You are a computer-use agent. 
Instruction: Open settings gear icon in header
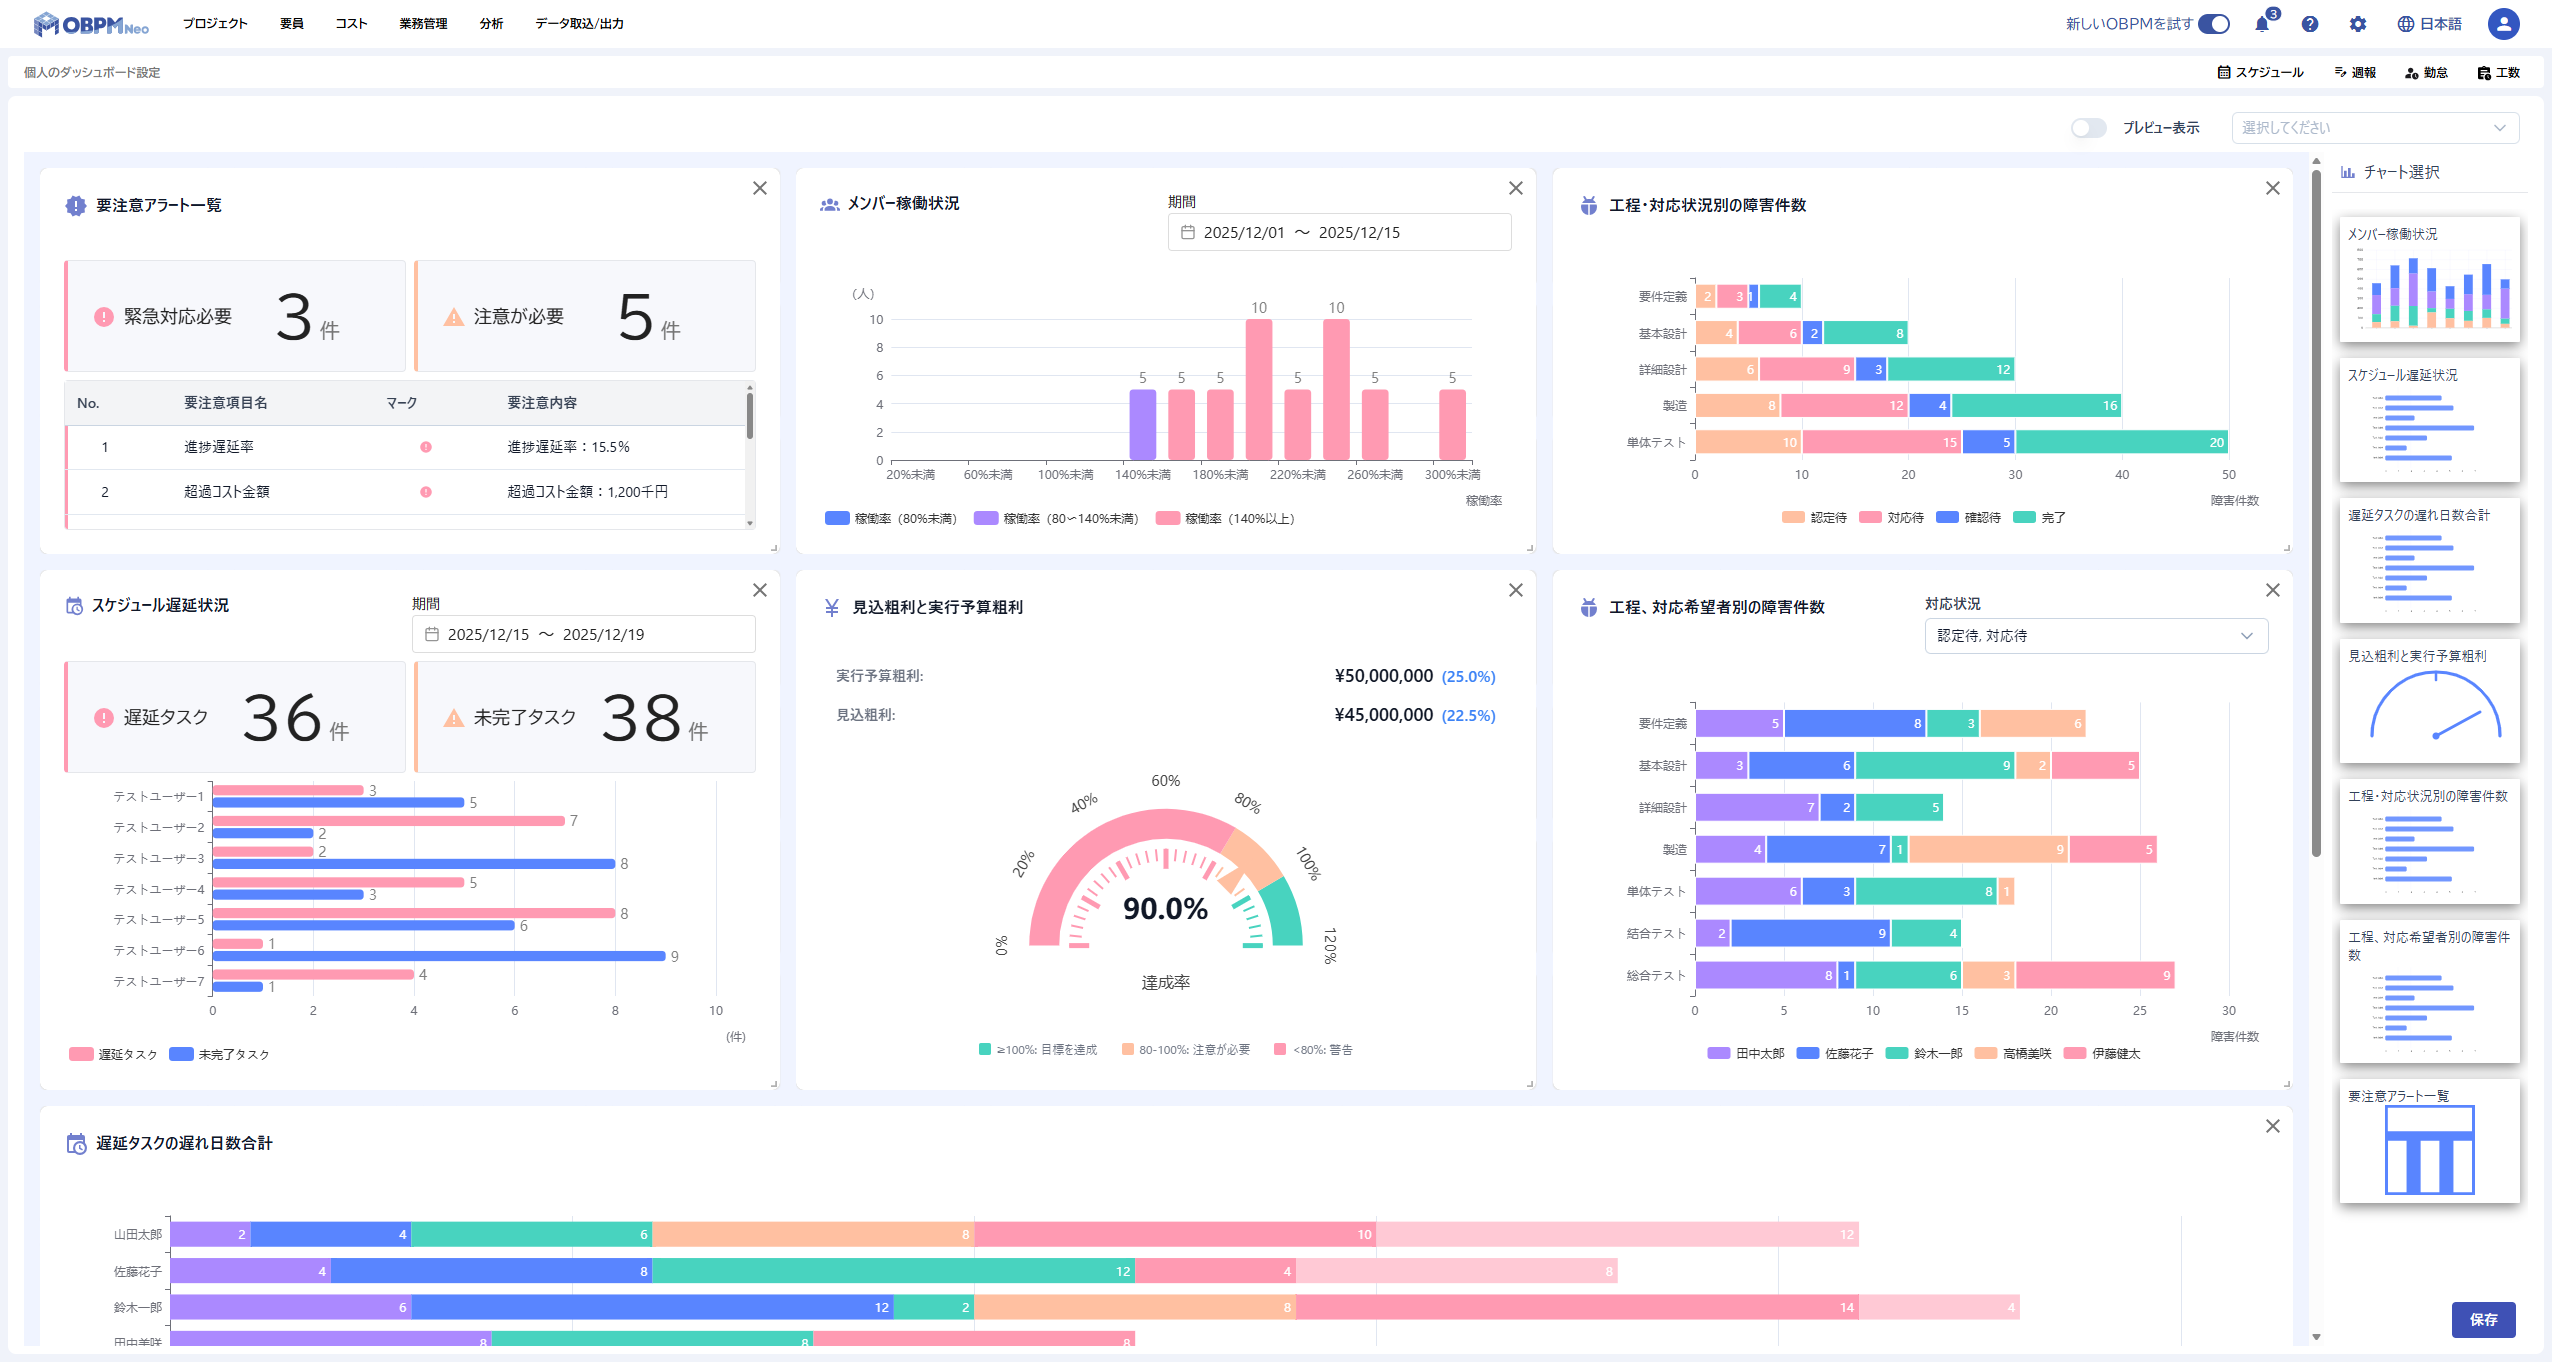(x=2358, y=24)
